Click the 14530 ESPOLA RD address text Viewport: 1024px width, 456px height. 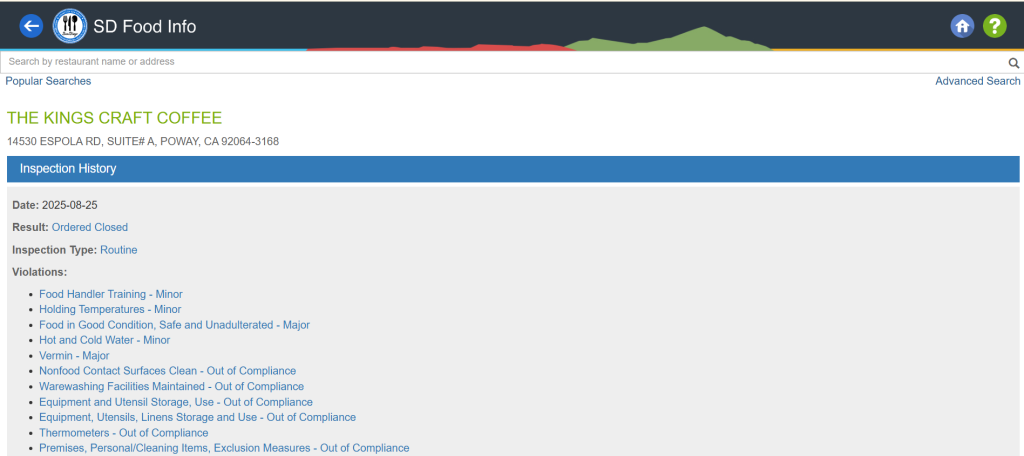pos(143,142)
